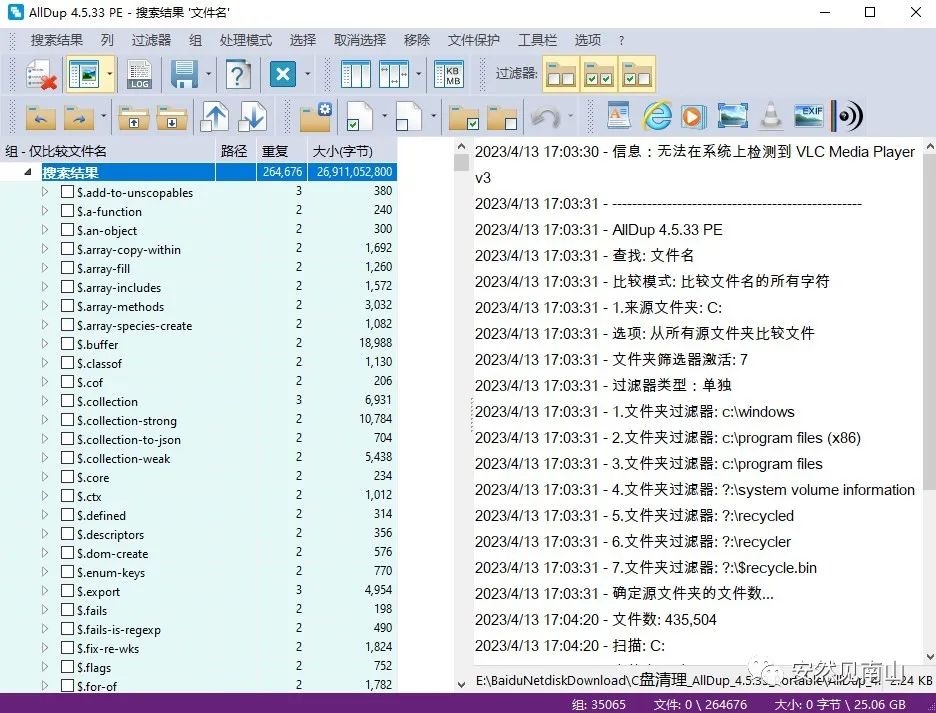Tick the $.descriptors checkbox
Viewport: 936px width, 713px height.
pos(67,534)
